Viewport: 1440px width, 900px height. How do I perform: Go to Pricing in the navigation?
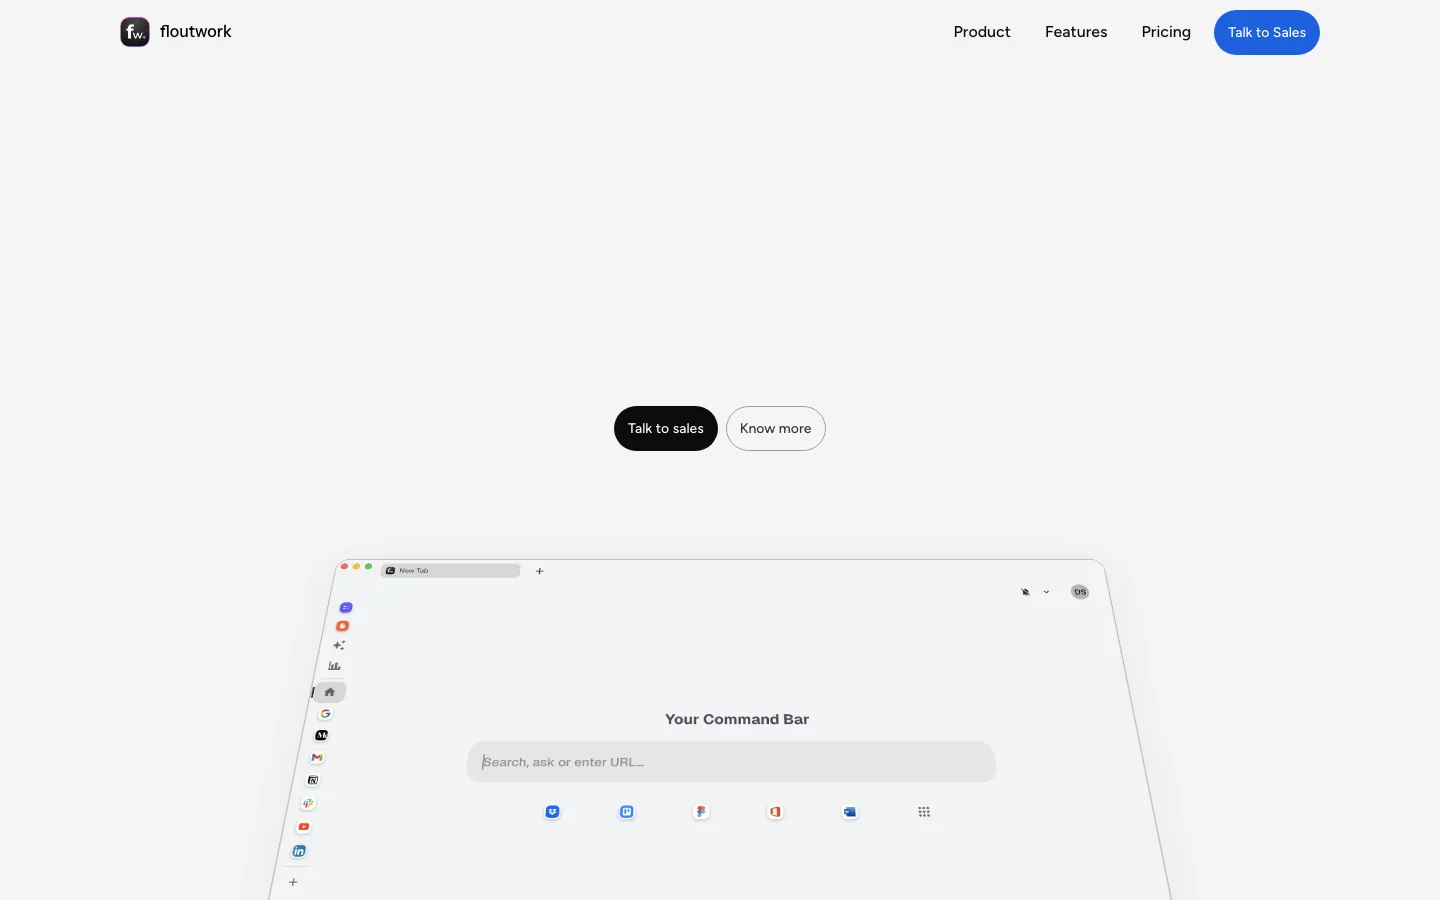pyautogui.click(x=1166, y=32)
